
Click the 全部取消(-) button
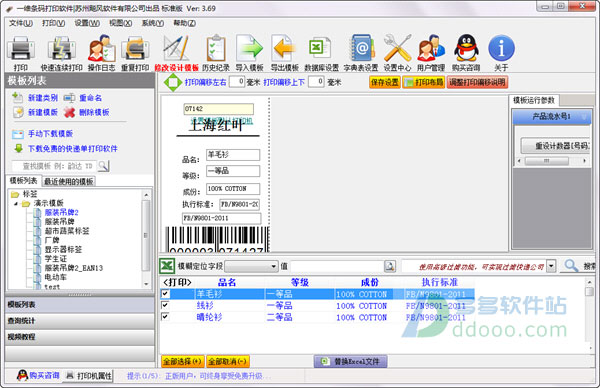(228, 361)
